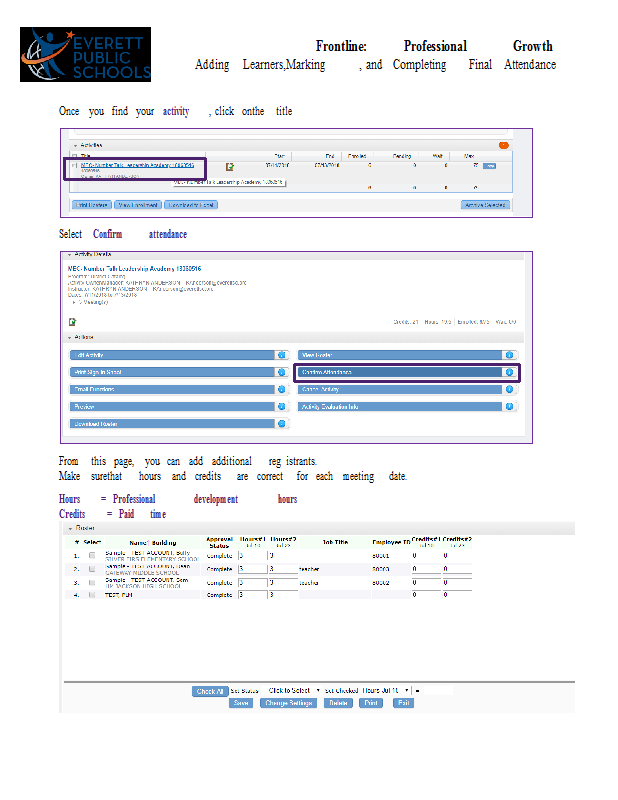Screen dimensions: 618x800
Task: Select the checkbox for roster row 2
Action: point(92,568)
